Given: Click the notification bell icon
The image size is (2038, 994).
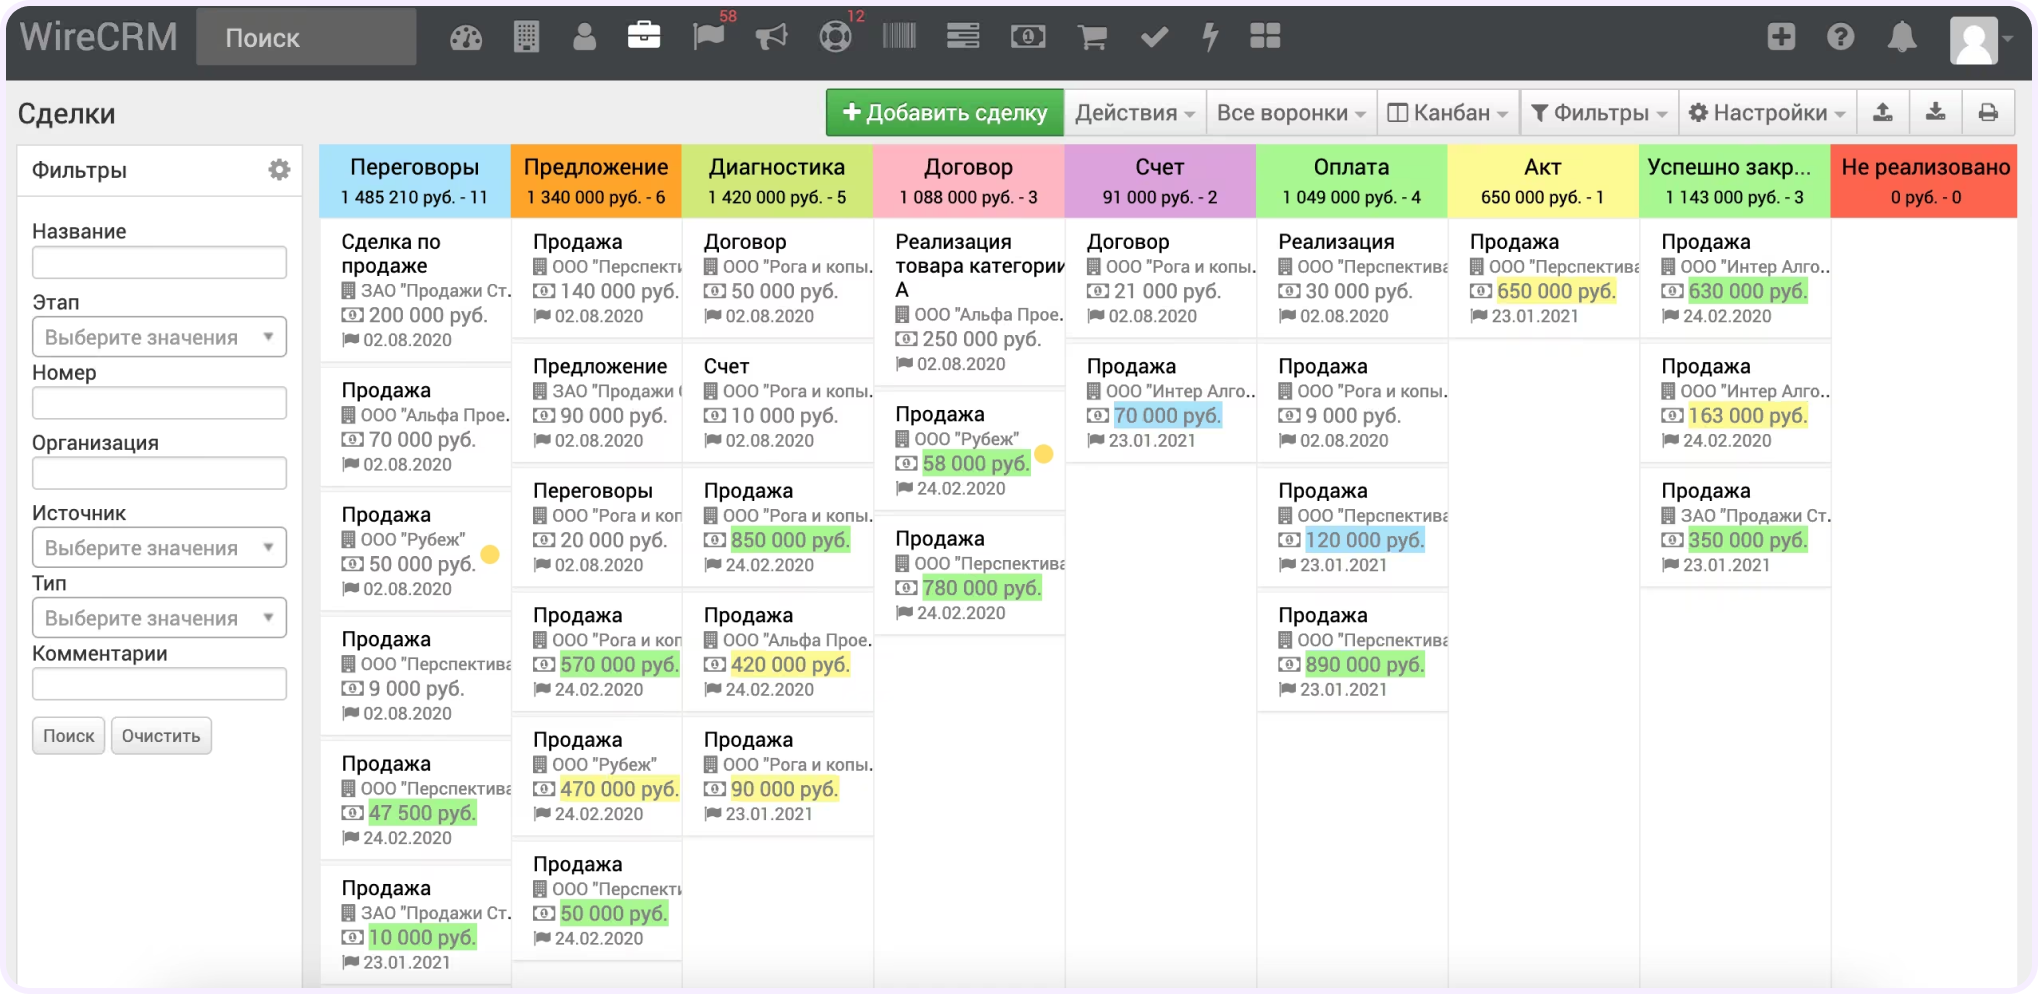Looking at the screenshot, I should click(x=1901, y=37).
